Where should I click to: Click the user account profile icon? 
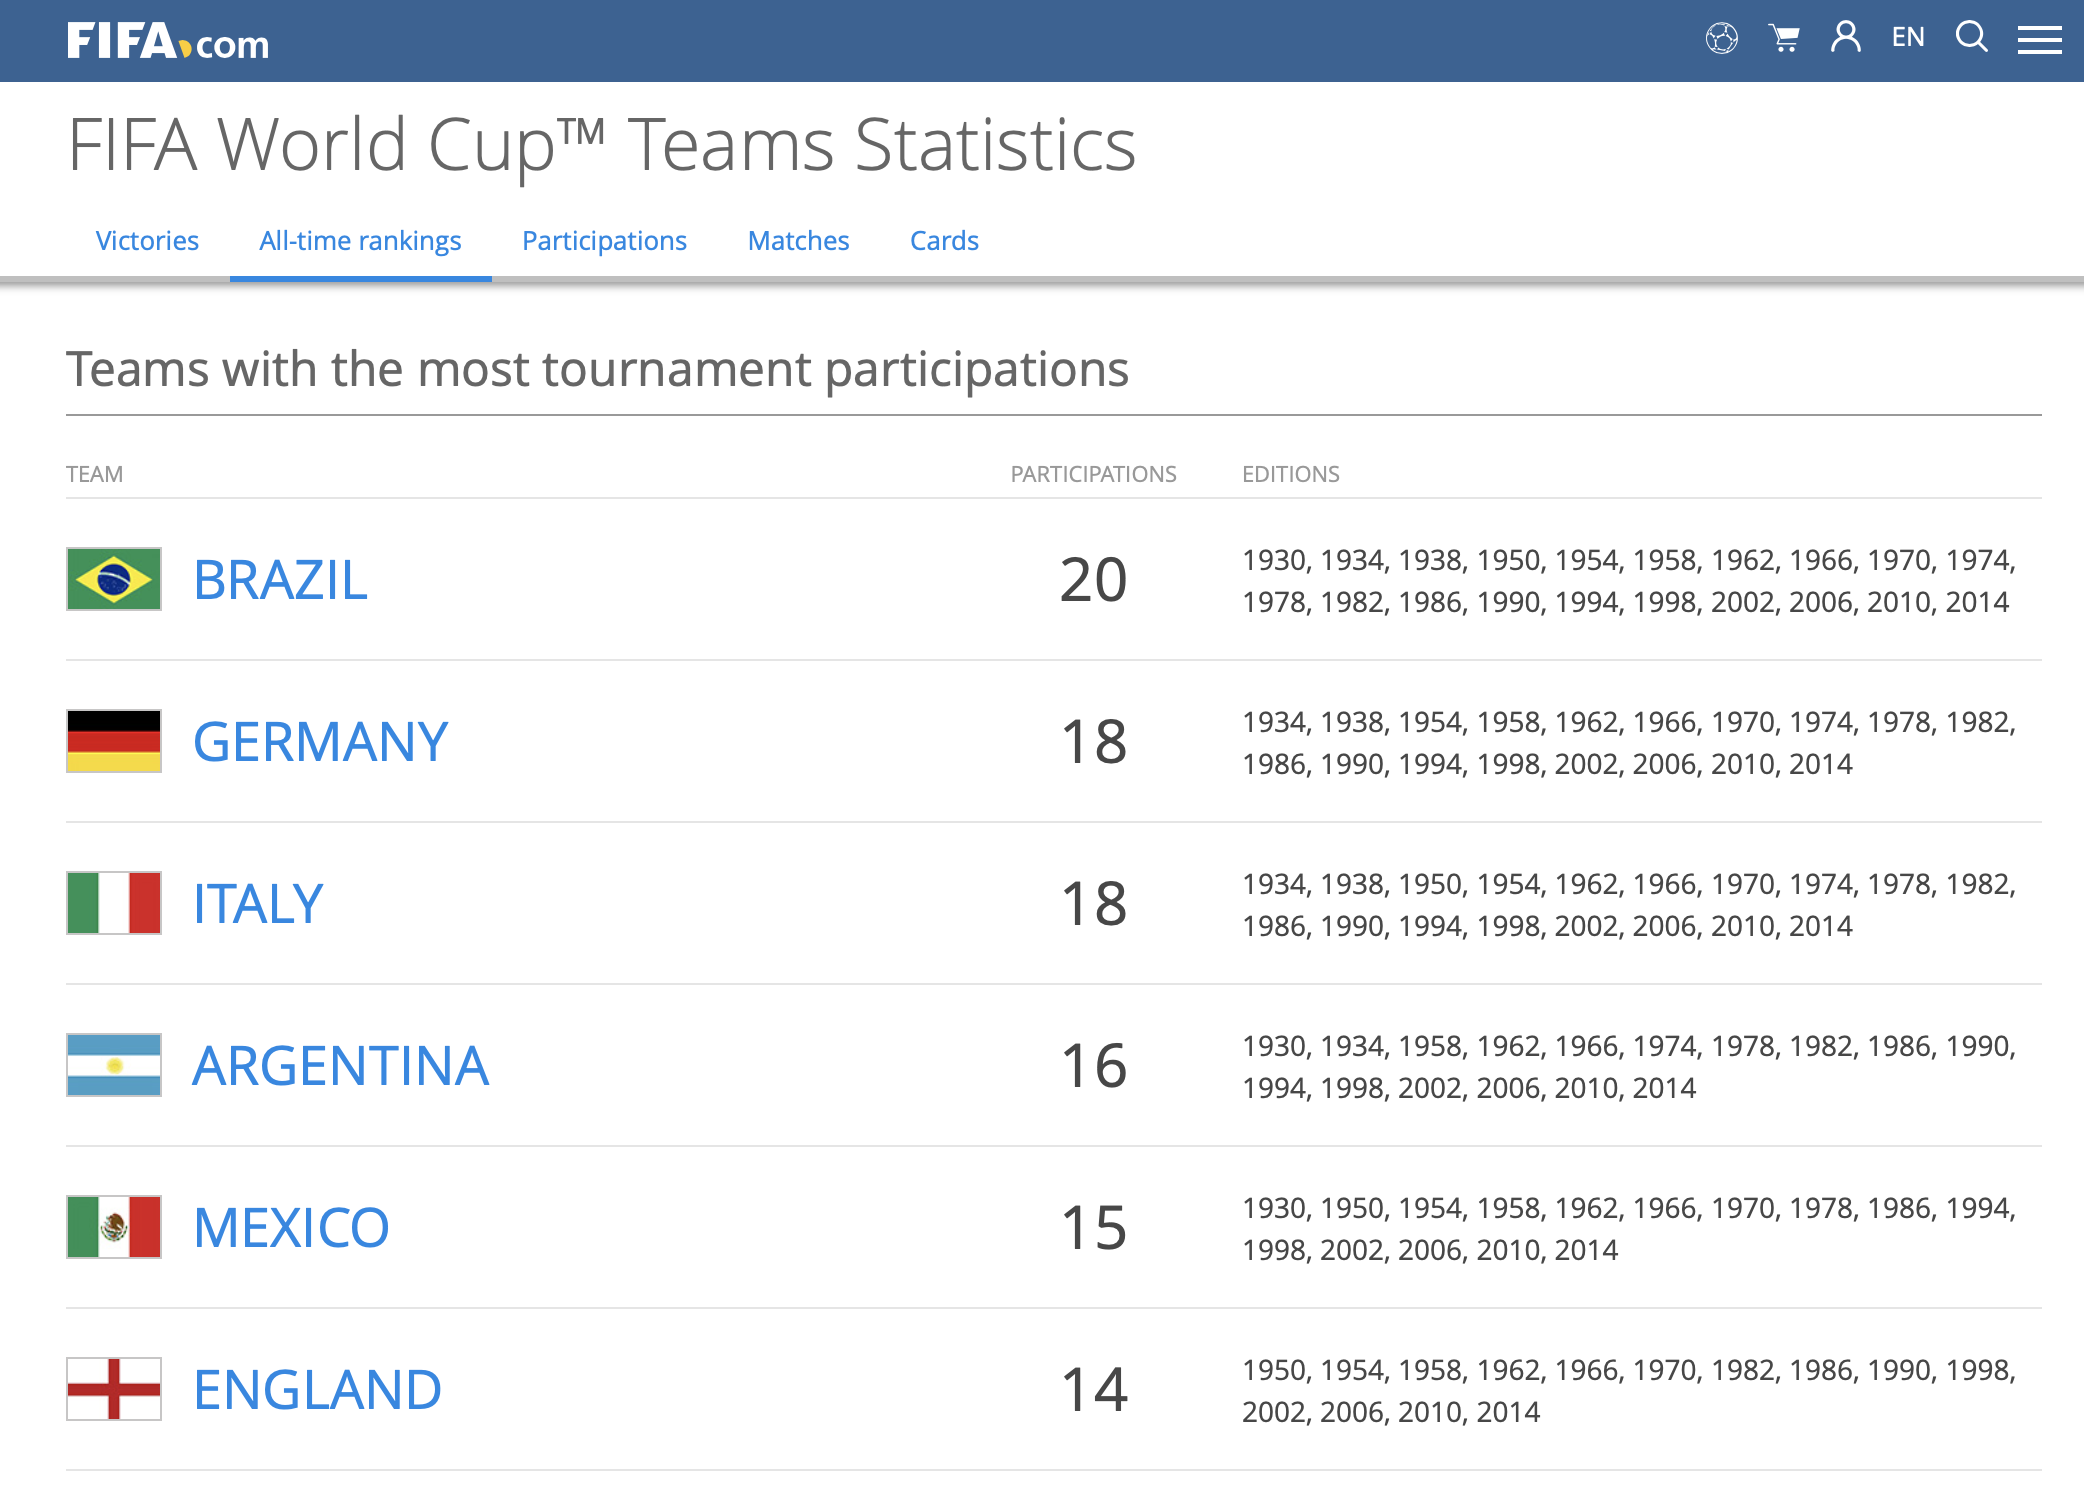pos(1846,37)
